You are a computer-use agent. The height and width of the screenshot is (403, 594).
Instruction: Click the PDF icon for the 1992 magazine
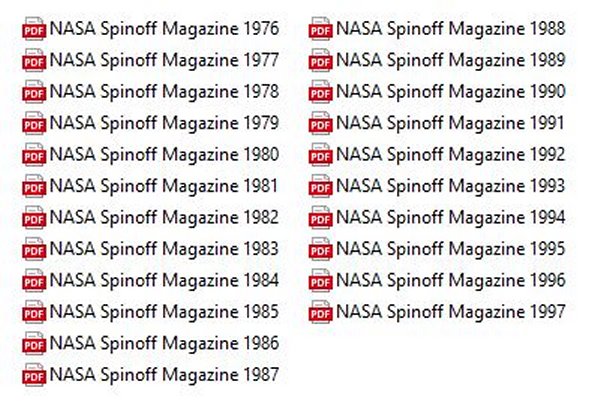[x=321, y=155]
